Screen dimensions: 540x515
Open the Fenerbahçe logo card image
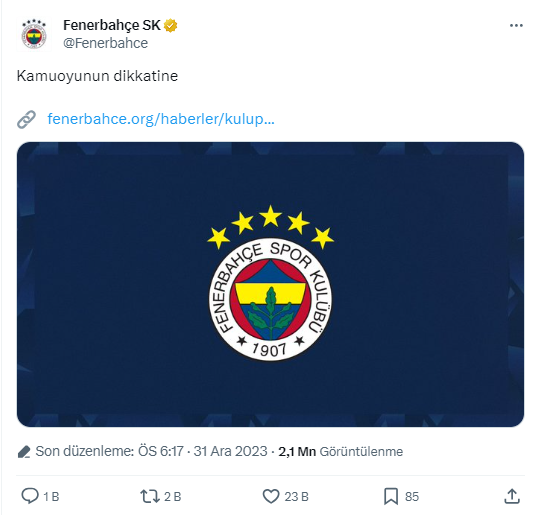(270, 285)
